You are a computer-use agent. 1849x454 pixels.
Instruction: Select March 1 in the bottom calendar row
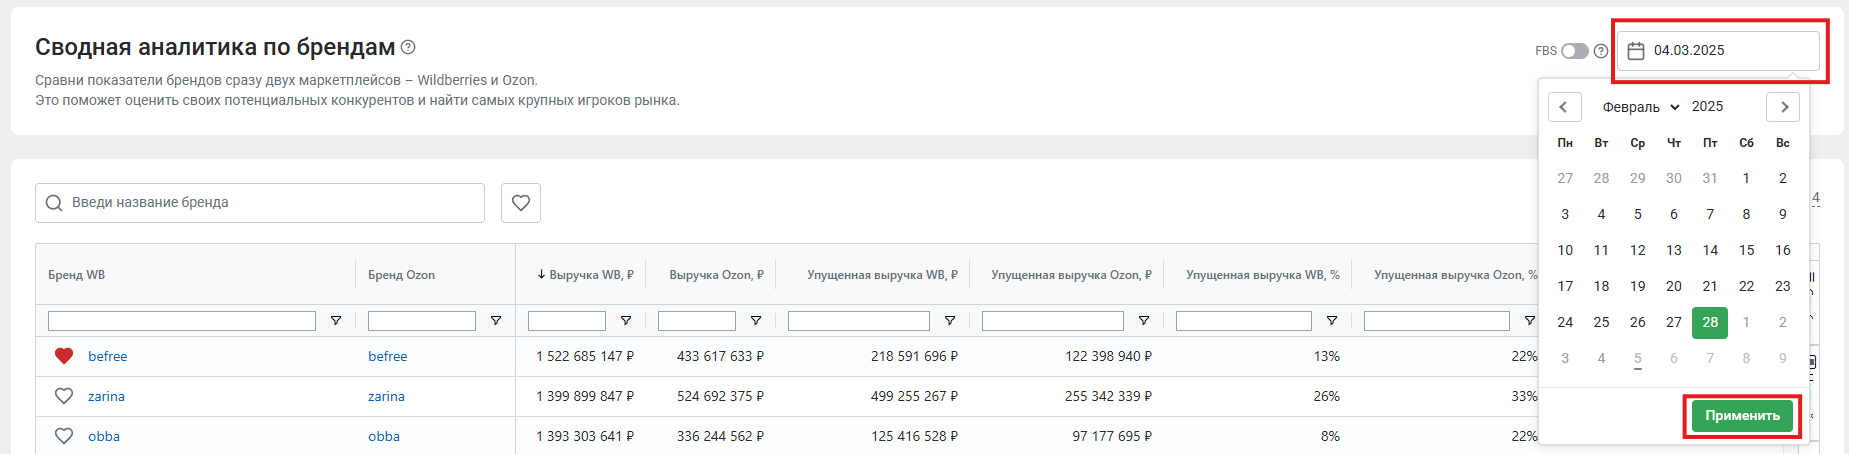pyautogui.click(x=1746, y=322)
